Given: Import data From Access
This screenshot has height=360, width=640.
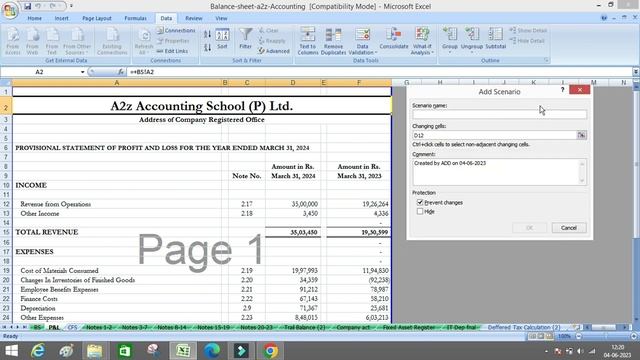Looking at the screenshot, I should (x=13, y=41).
